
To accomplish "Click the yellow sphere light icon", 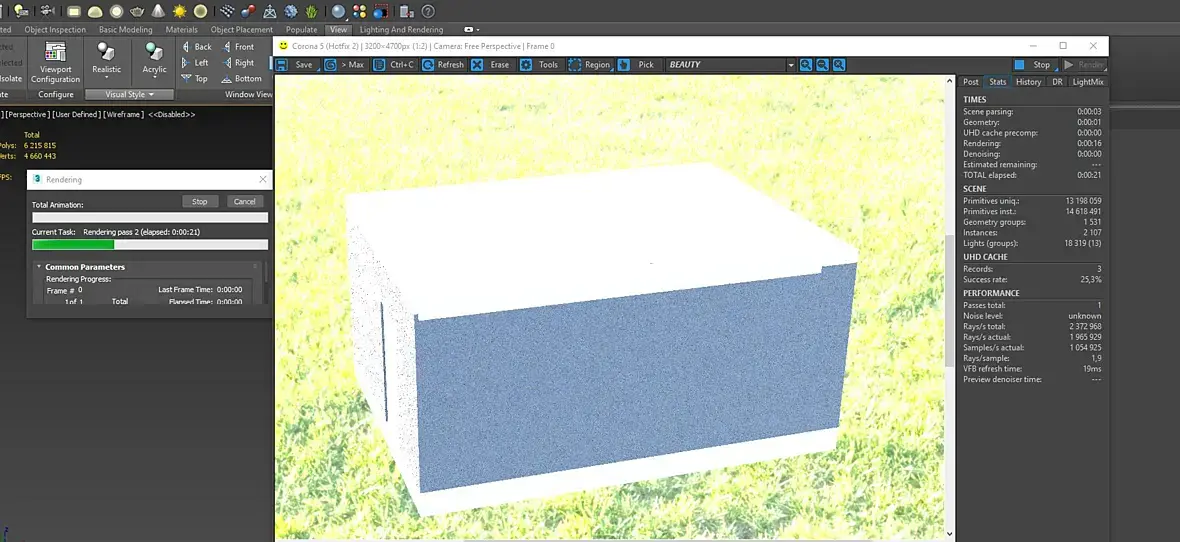I will coord(200,11).
